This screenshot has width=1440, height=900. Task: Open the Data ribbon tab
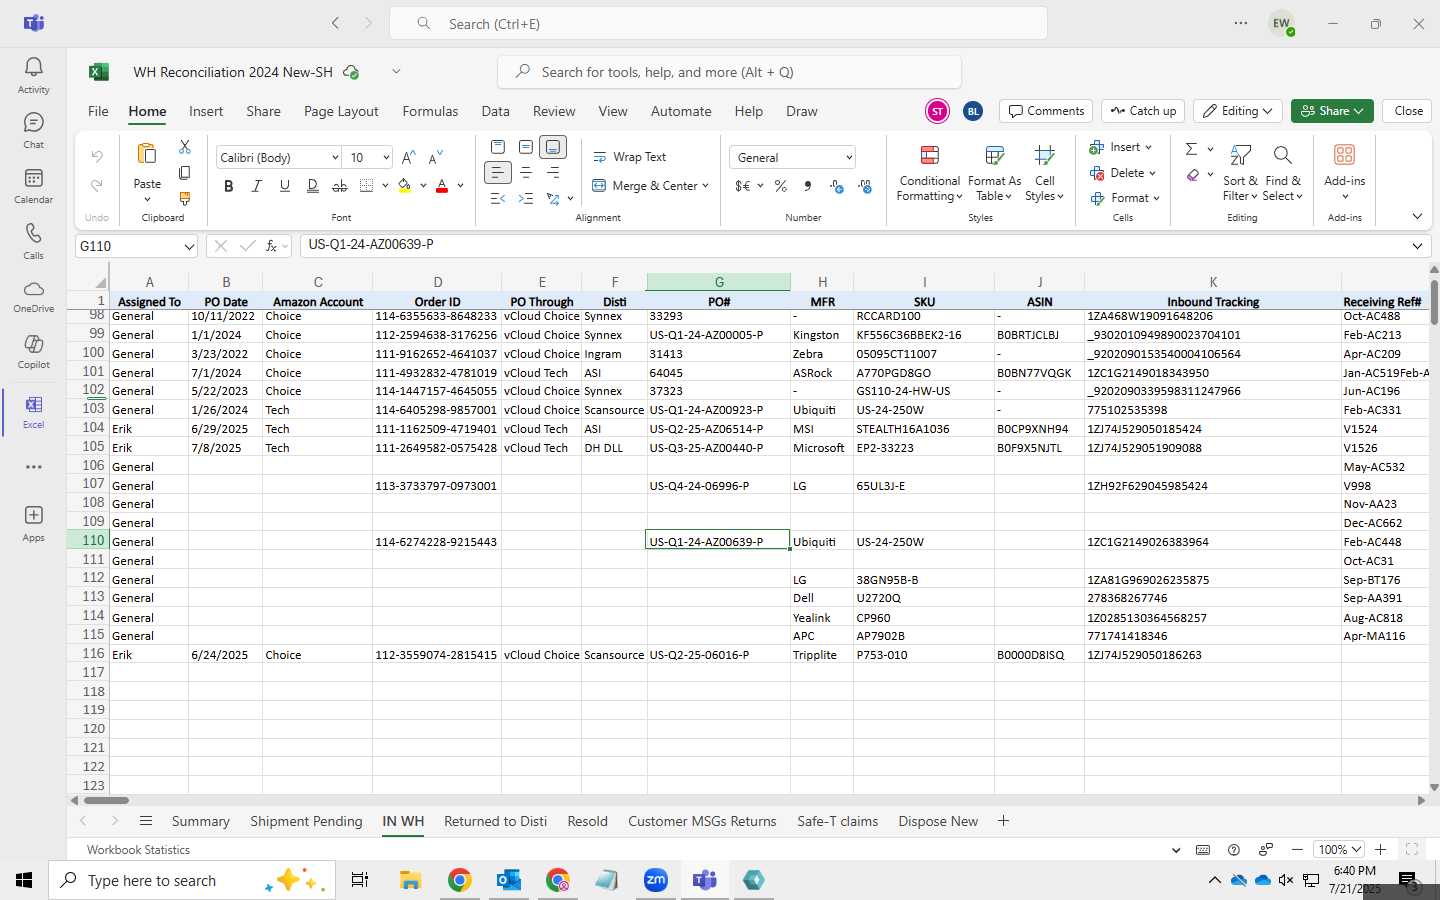click(495, 111)
